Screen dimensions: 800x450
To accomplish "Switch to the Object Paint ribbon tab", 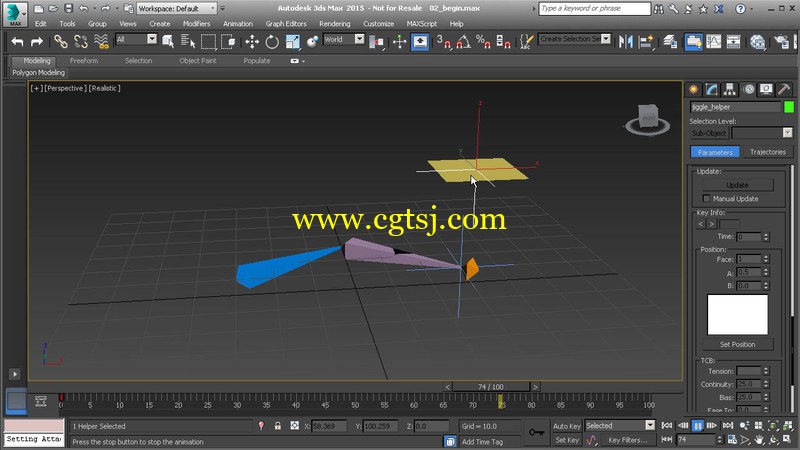I will 198,61.
